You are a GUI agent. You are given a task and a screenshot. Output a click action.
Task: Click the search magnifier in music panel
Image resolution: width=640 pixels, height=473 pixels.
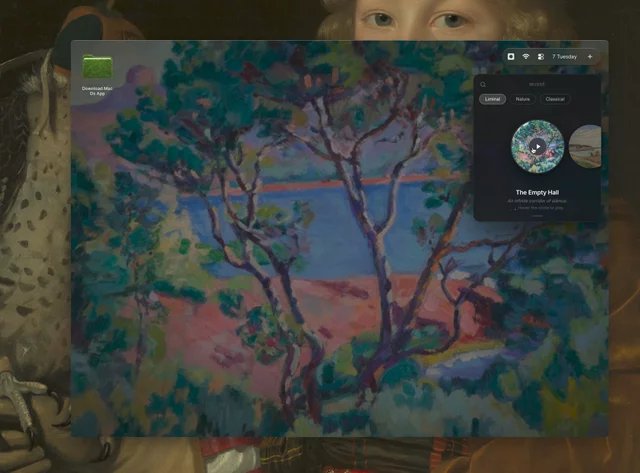click(483, 84)
